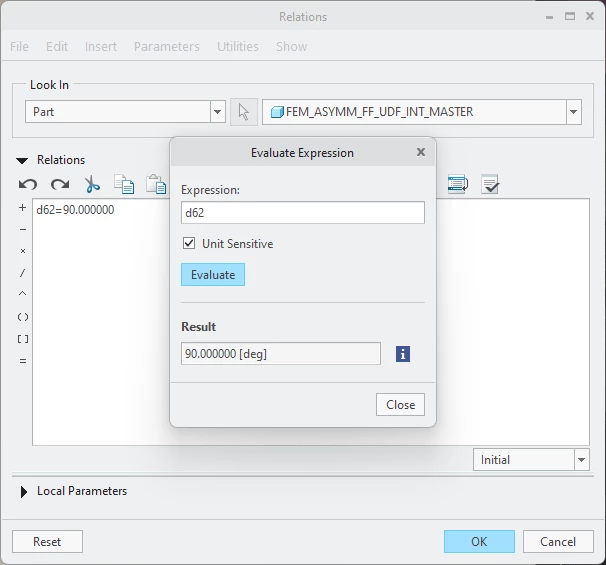Image resolution: width=606 pixels, height=565 pixels.
Task: Verify relations with checkmark icon
Action: pos(490,184)
